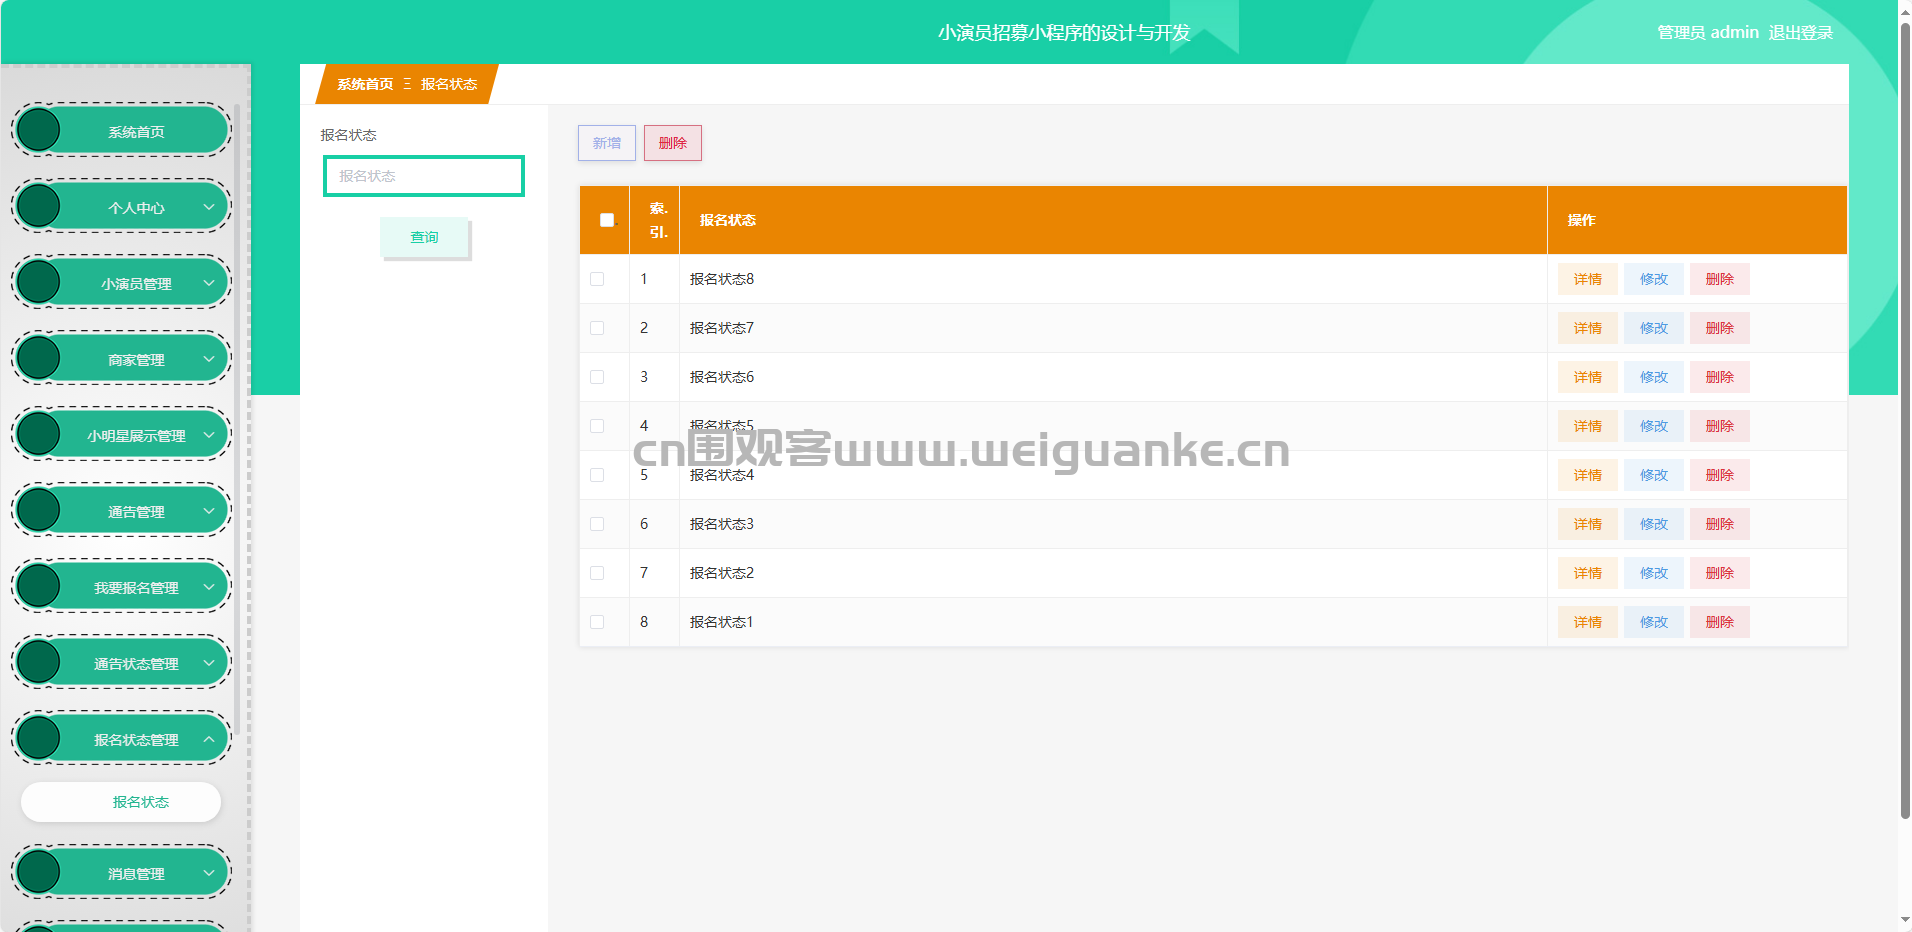Screen dimensions: 1912x932
Task: Expand the 小演员管理 menu chevron
Action: (209, 283)
